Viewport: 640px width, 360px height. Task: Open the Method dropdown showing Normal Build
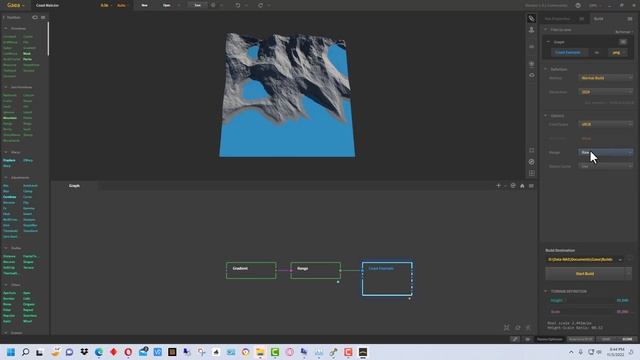click(606, 78)
